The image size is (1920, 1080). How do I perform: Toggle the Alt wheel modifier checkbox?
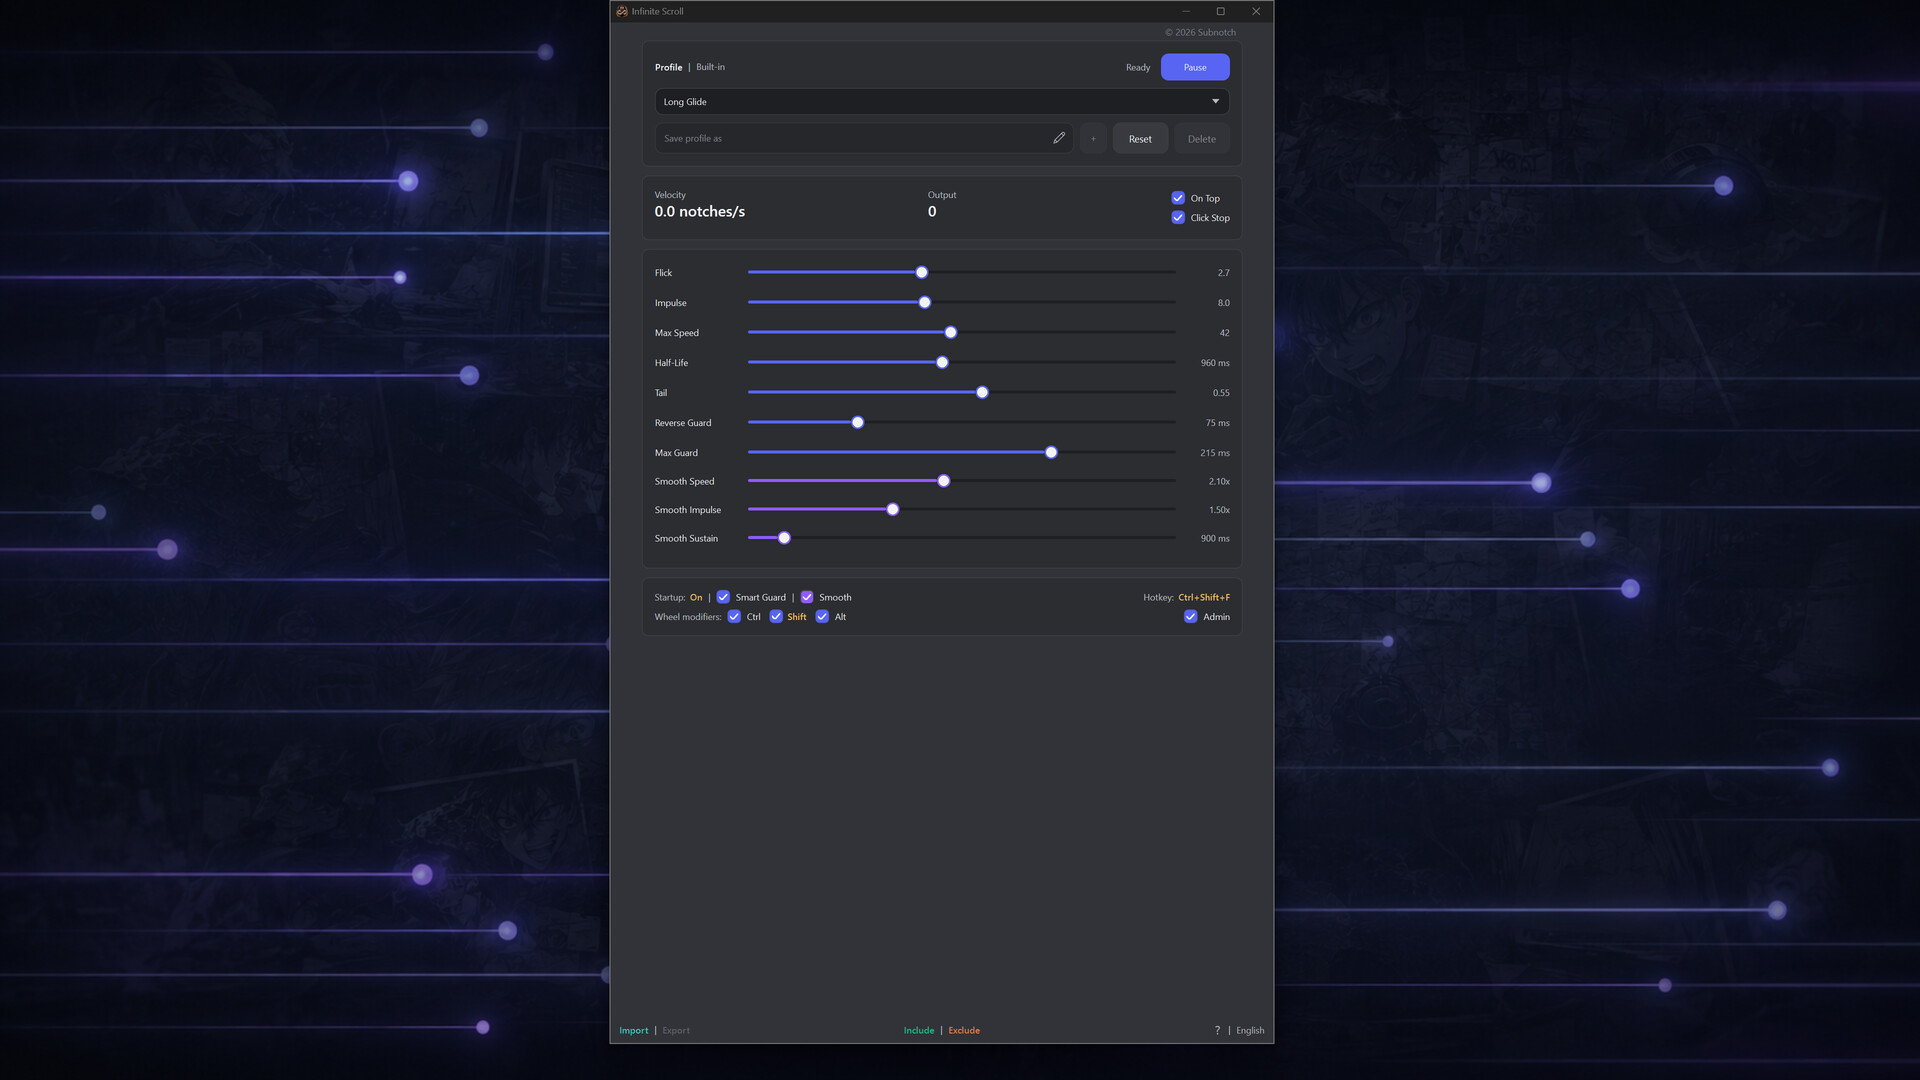[x=822, y=616]
